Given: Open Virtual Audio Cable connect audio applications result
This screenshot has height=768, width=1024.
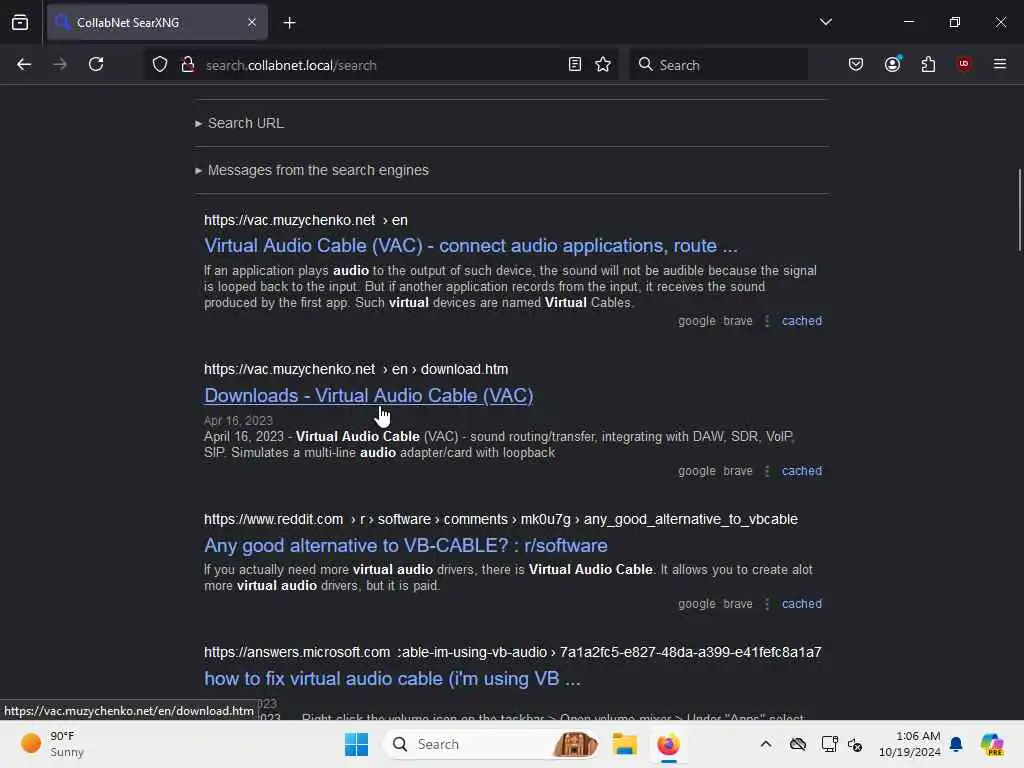Looking at the screenshot, I should 471,246.
